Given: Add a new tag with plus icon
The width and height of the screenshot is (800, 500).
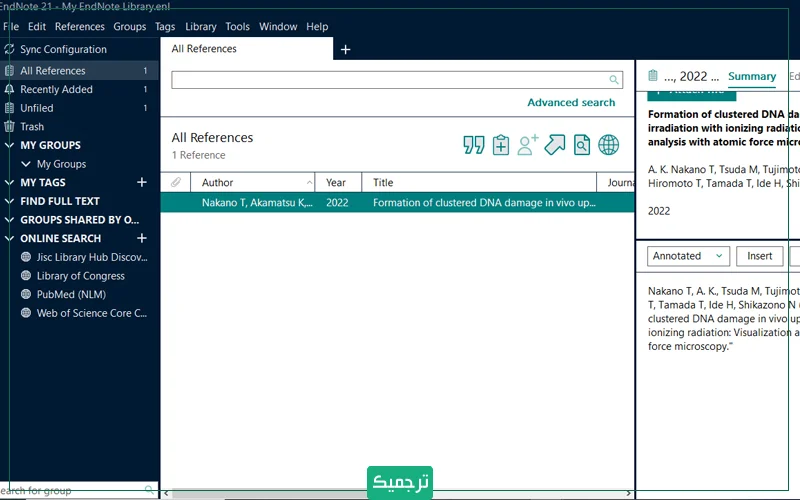Looking at the screenshot, I should pos(142,182).
